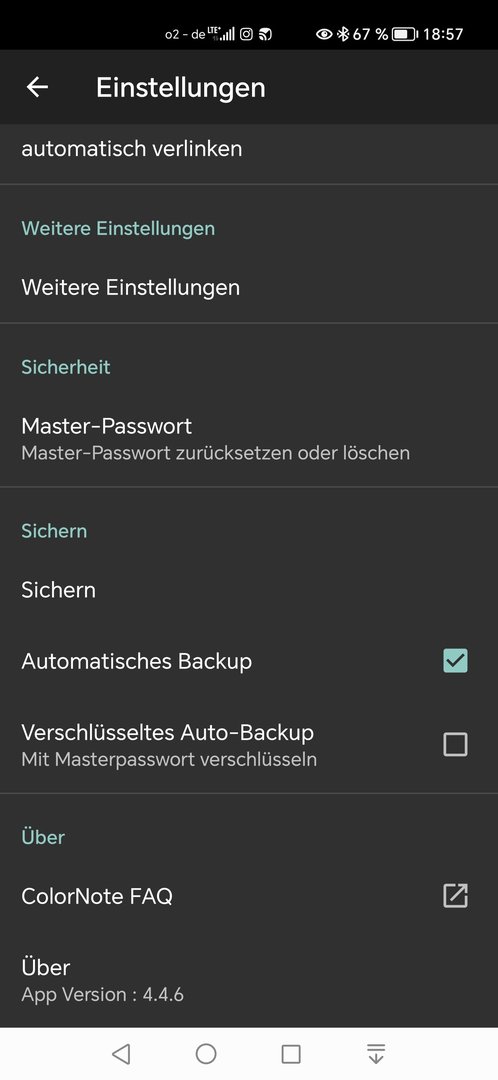Tap the battery icon in the status bar
The width and height of the screenshot is (498, 1080).
(405, 34)
